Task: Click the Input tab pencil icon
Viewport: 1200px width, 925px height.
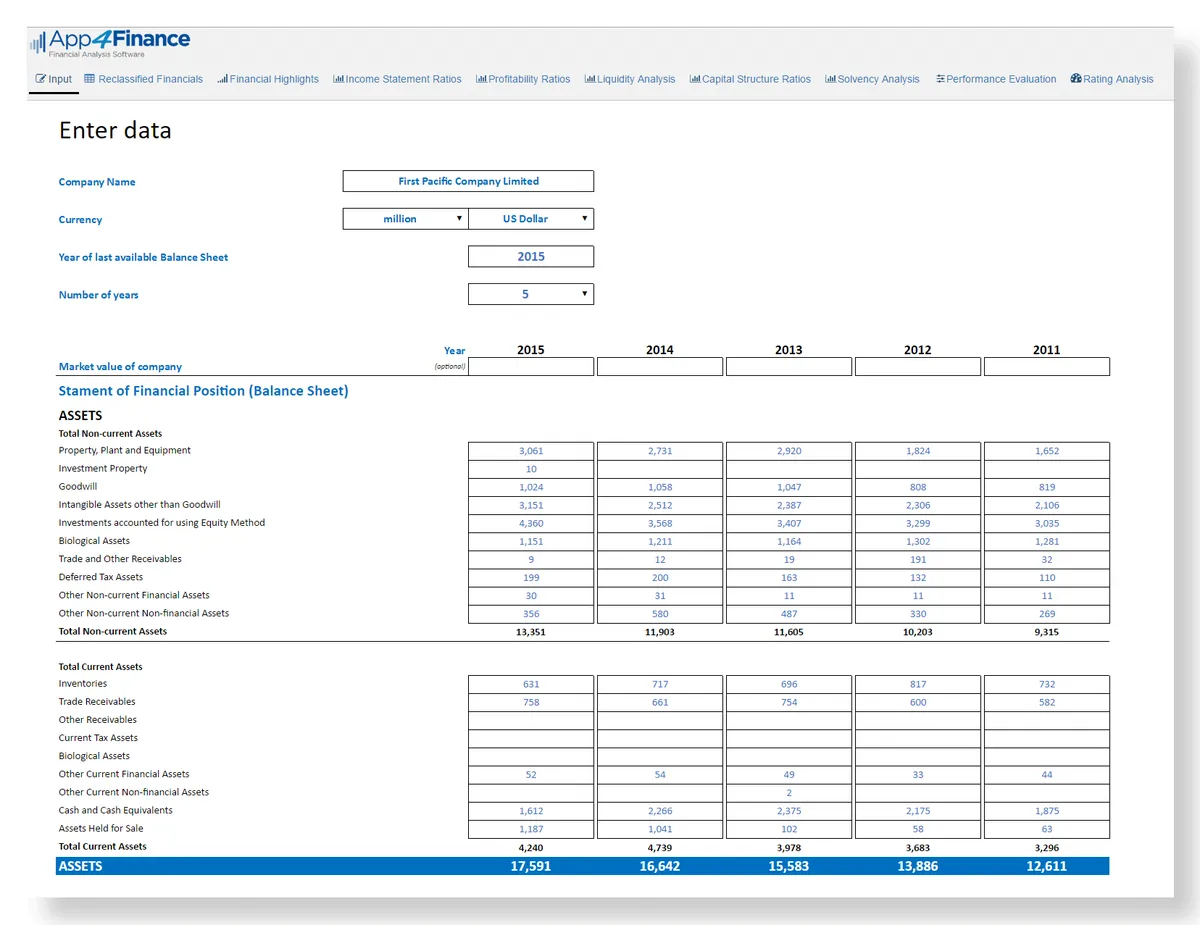Action: point(41,79)
